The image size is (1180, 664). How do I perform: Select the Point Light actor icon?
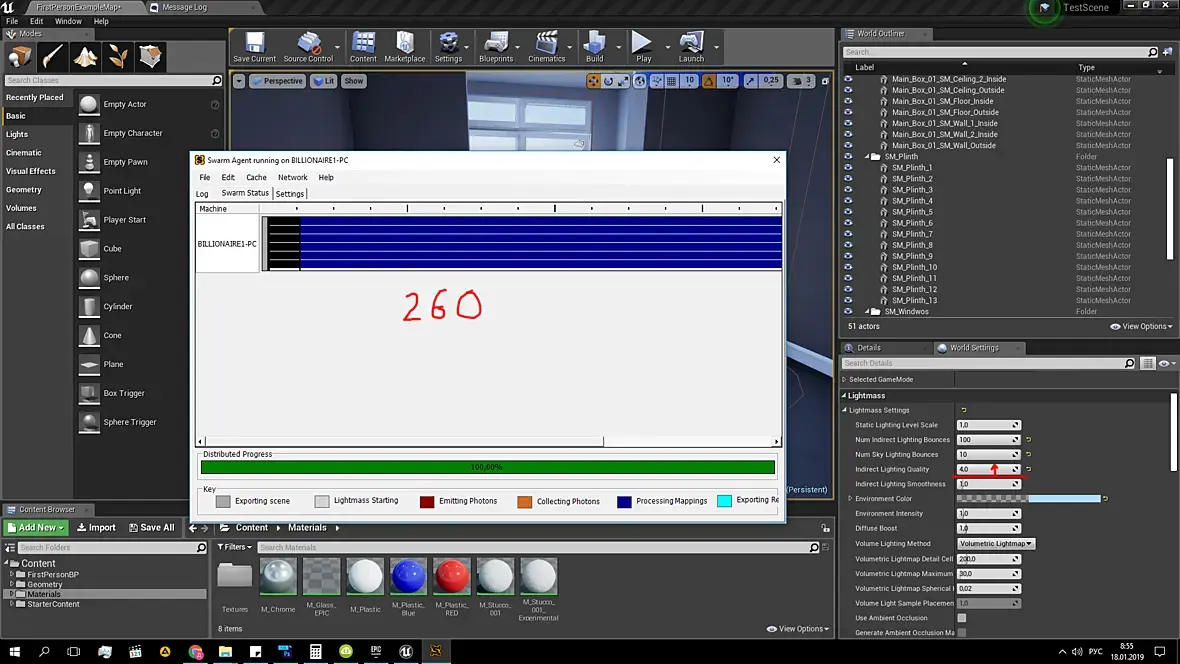[89, 191]
